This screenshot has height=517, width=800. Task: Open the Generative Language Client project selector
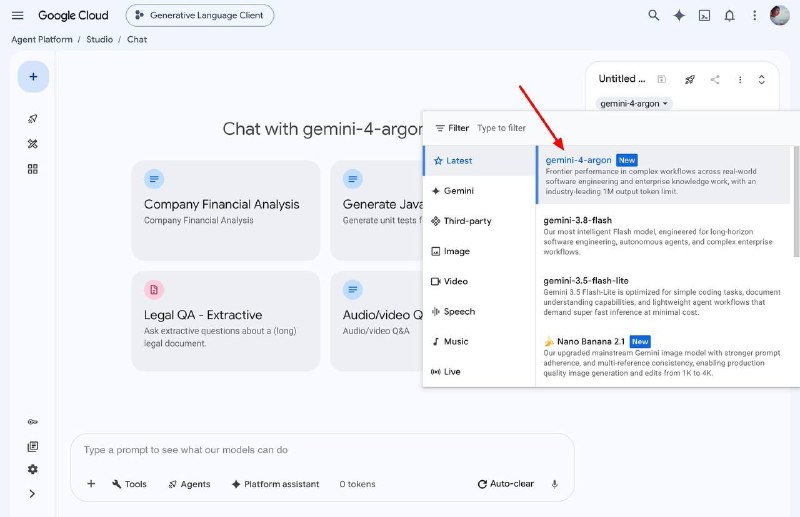tap(199, 15)
